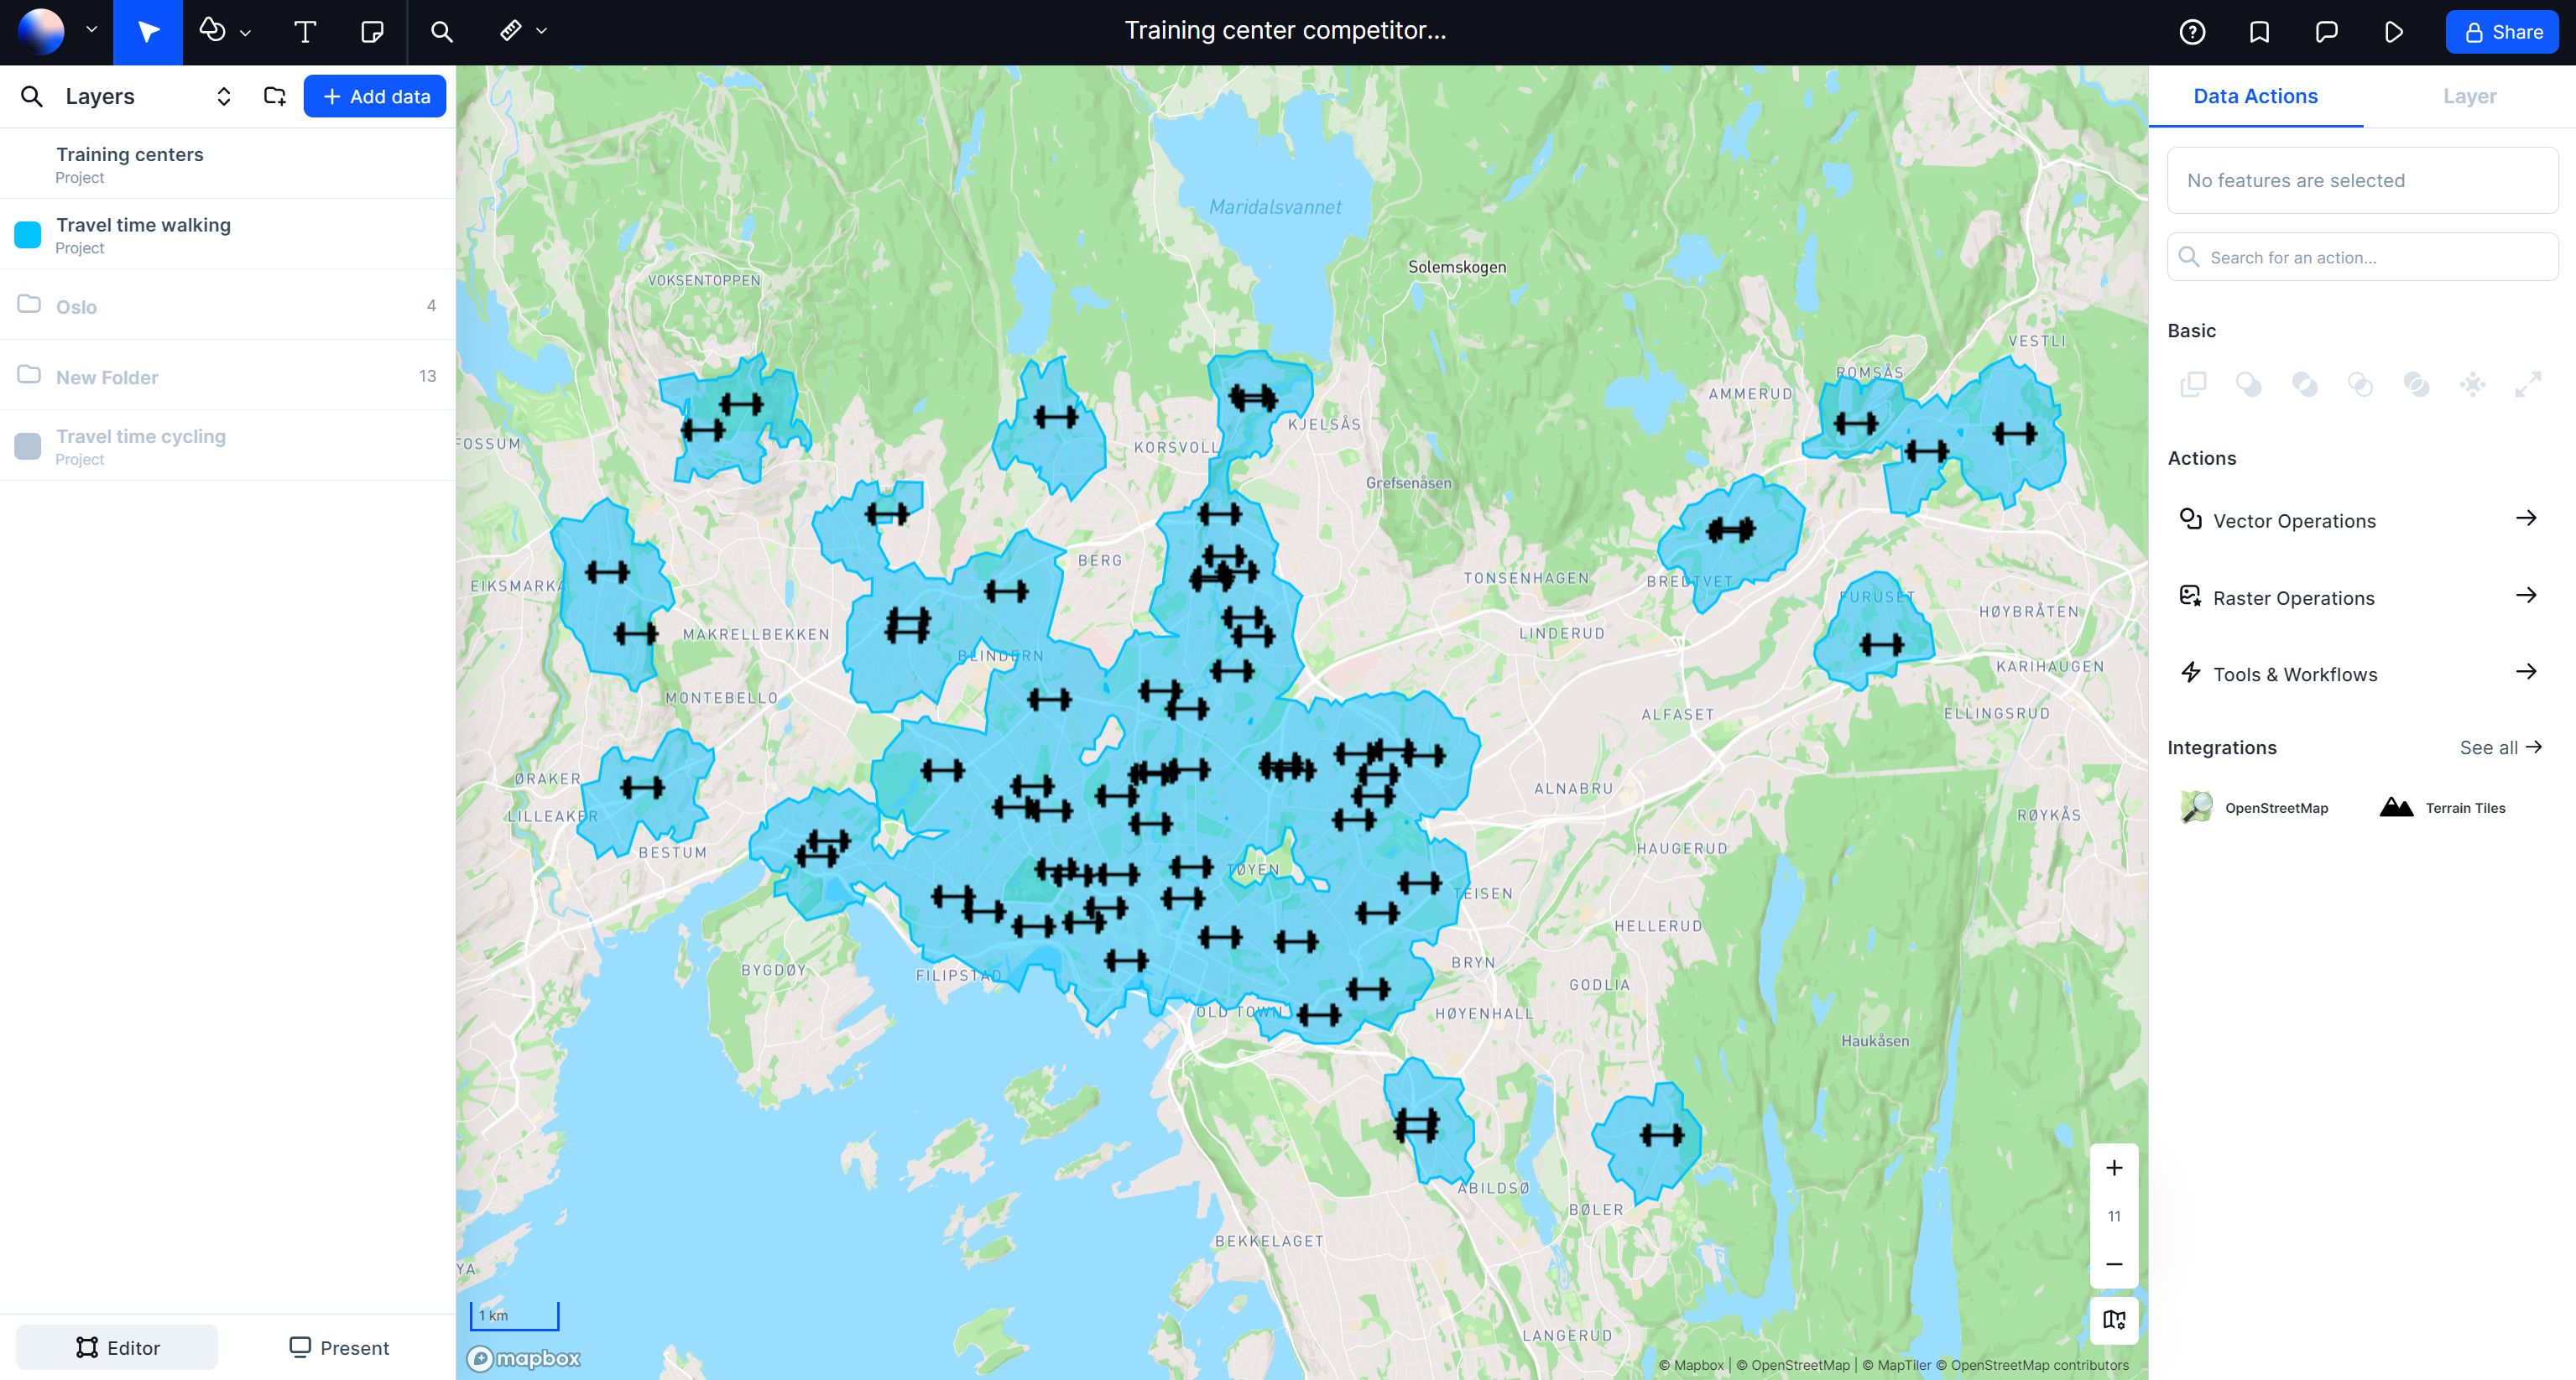The width and height of the screenshot is (2576, 1380).
Task: Click zoom in button on map
Action: [x=2113, y=1167]
